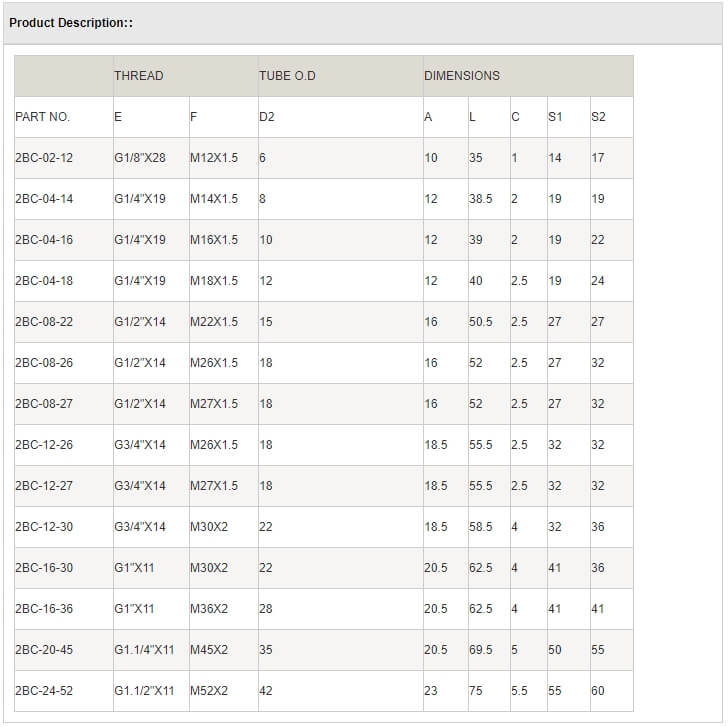
Task: Select the M52X2 thread value
Action: pyautogui.click(x=209, y=691)
